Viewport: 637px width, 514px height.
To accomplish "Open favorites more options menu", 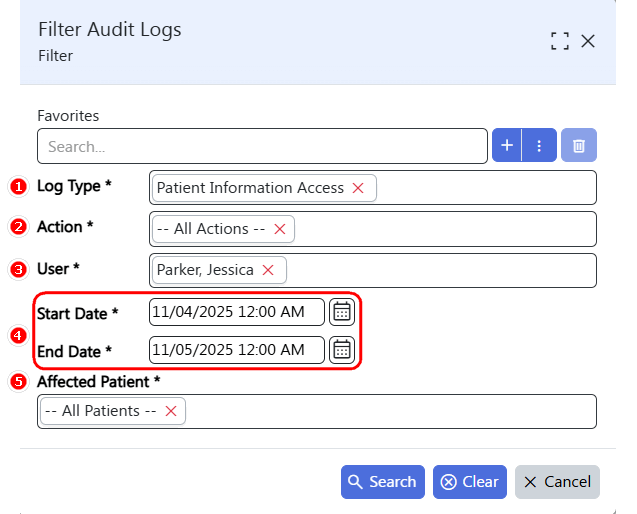I will point(539,145).
